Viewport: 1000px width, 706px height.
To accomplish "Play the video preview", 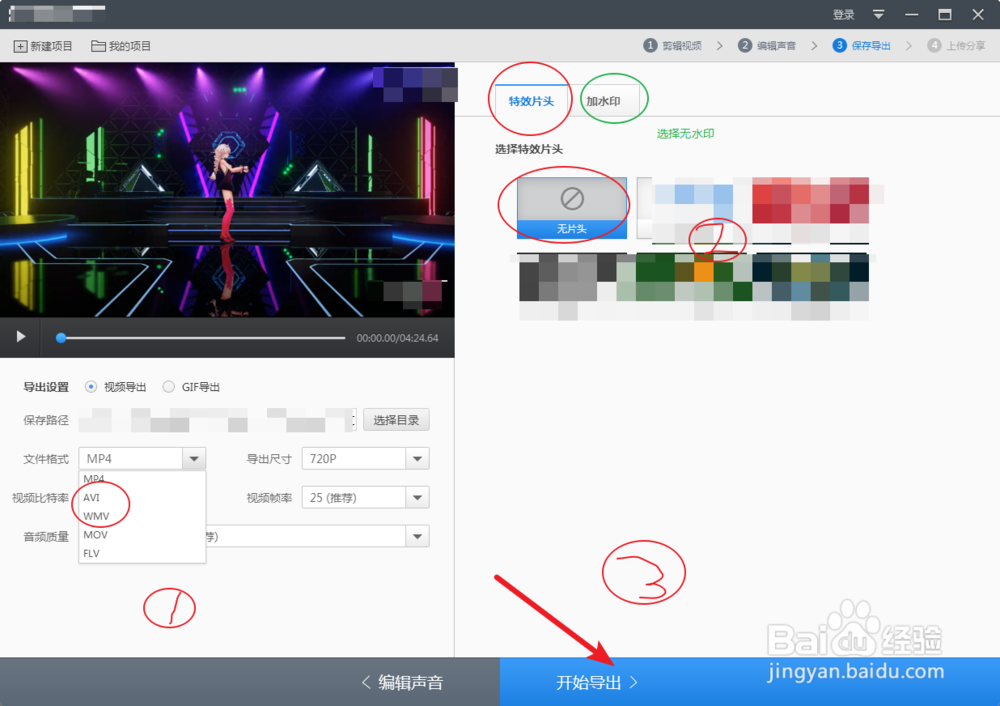I will (21, 337).
